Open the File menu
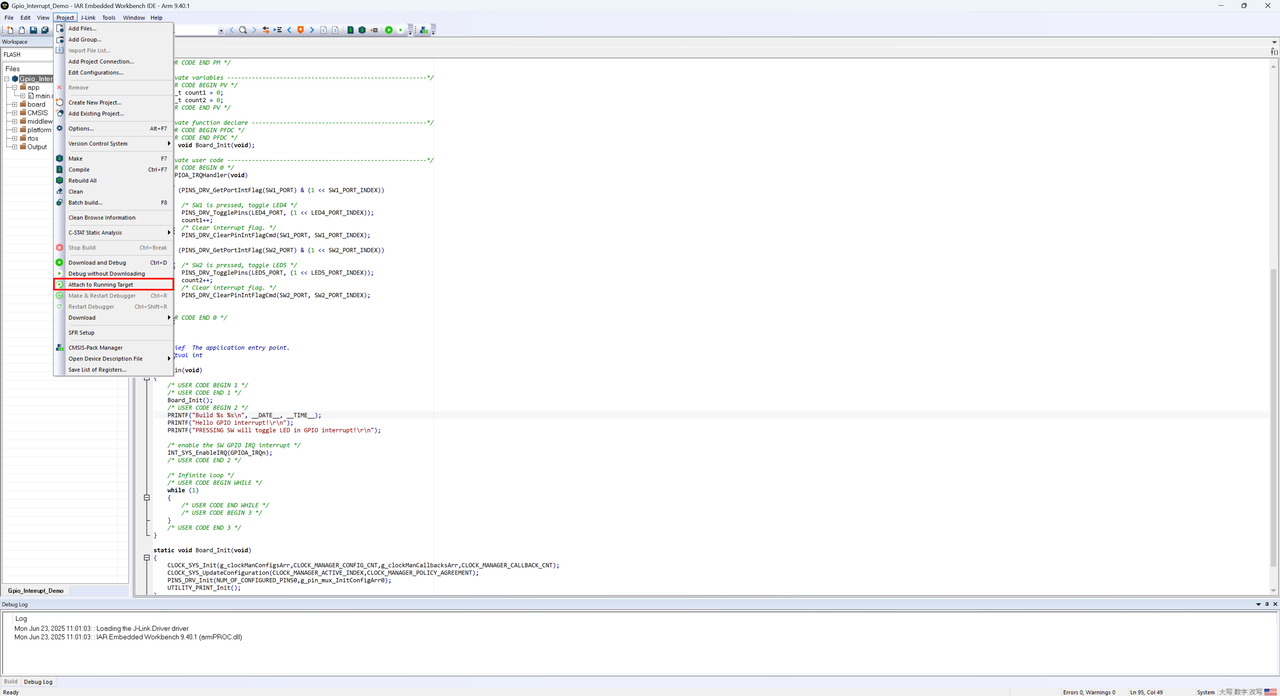The width and height of the screenshot is (1280, 696). [9, 17]
